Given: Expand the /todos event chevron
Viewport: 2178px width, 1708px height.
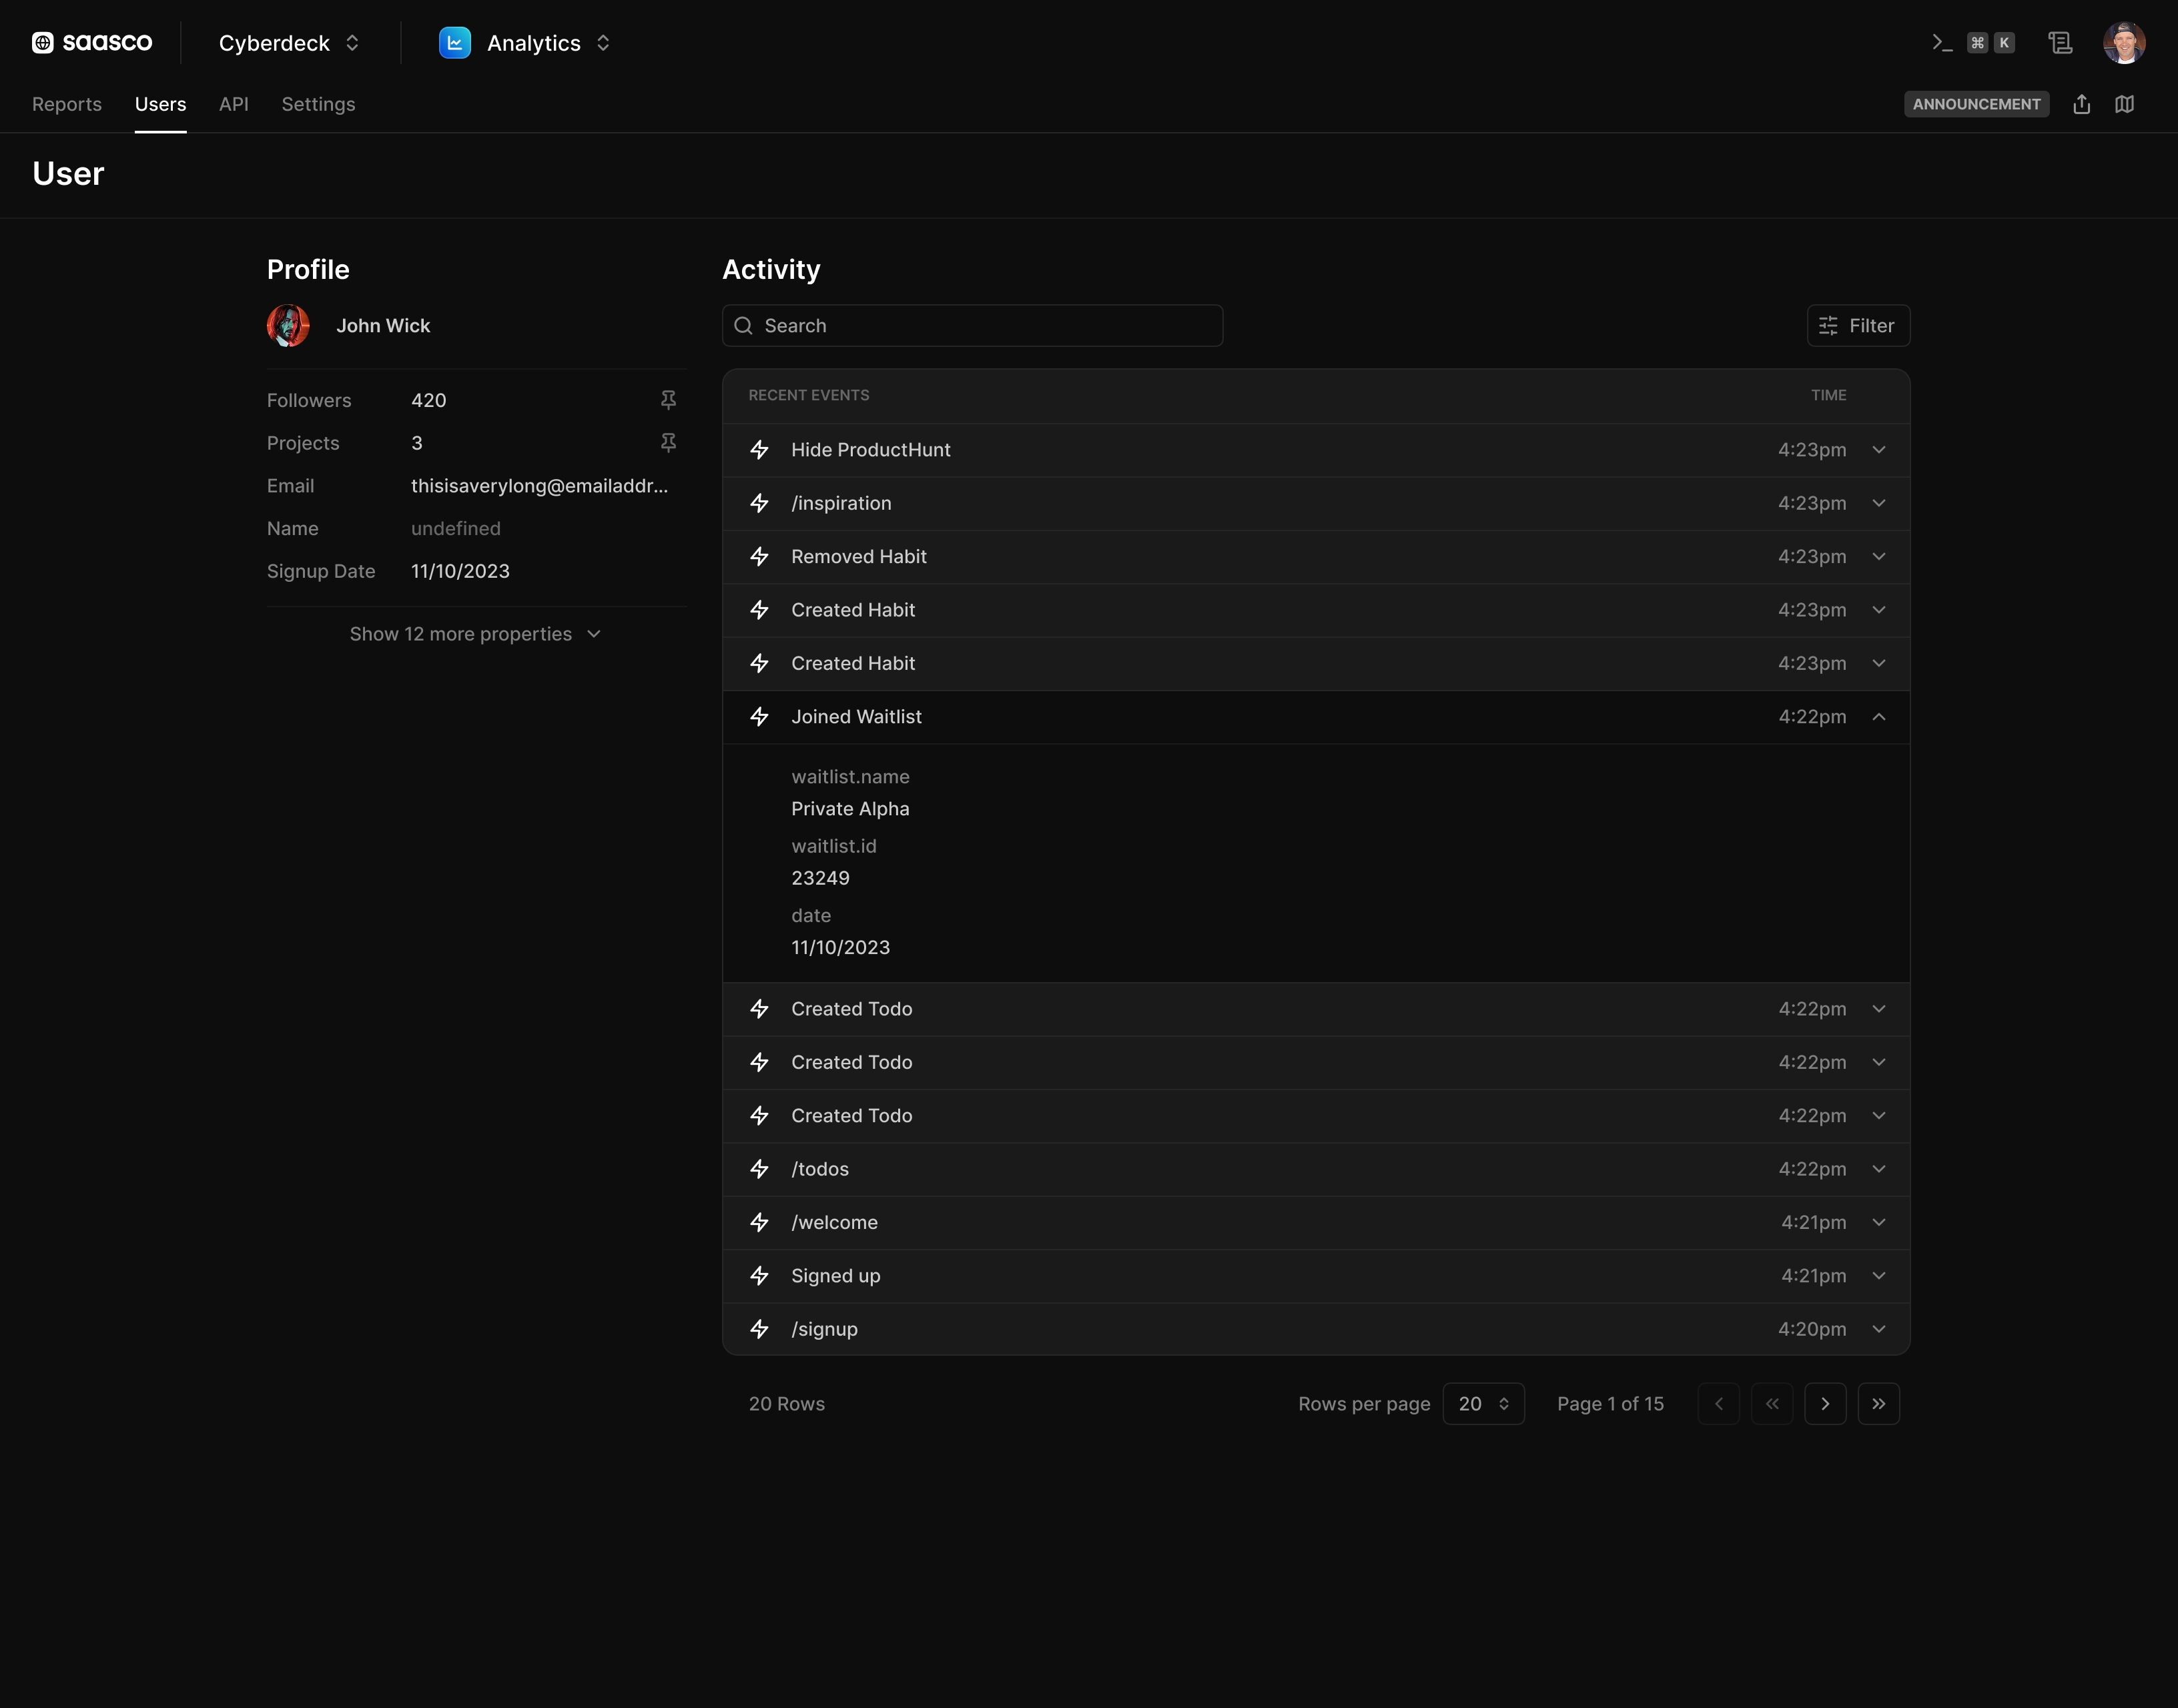Looking at the screenshot, I should click(1879, 1169).
